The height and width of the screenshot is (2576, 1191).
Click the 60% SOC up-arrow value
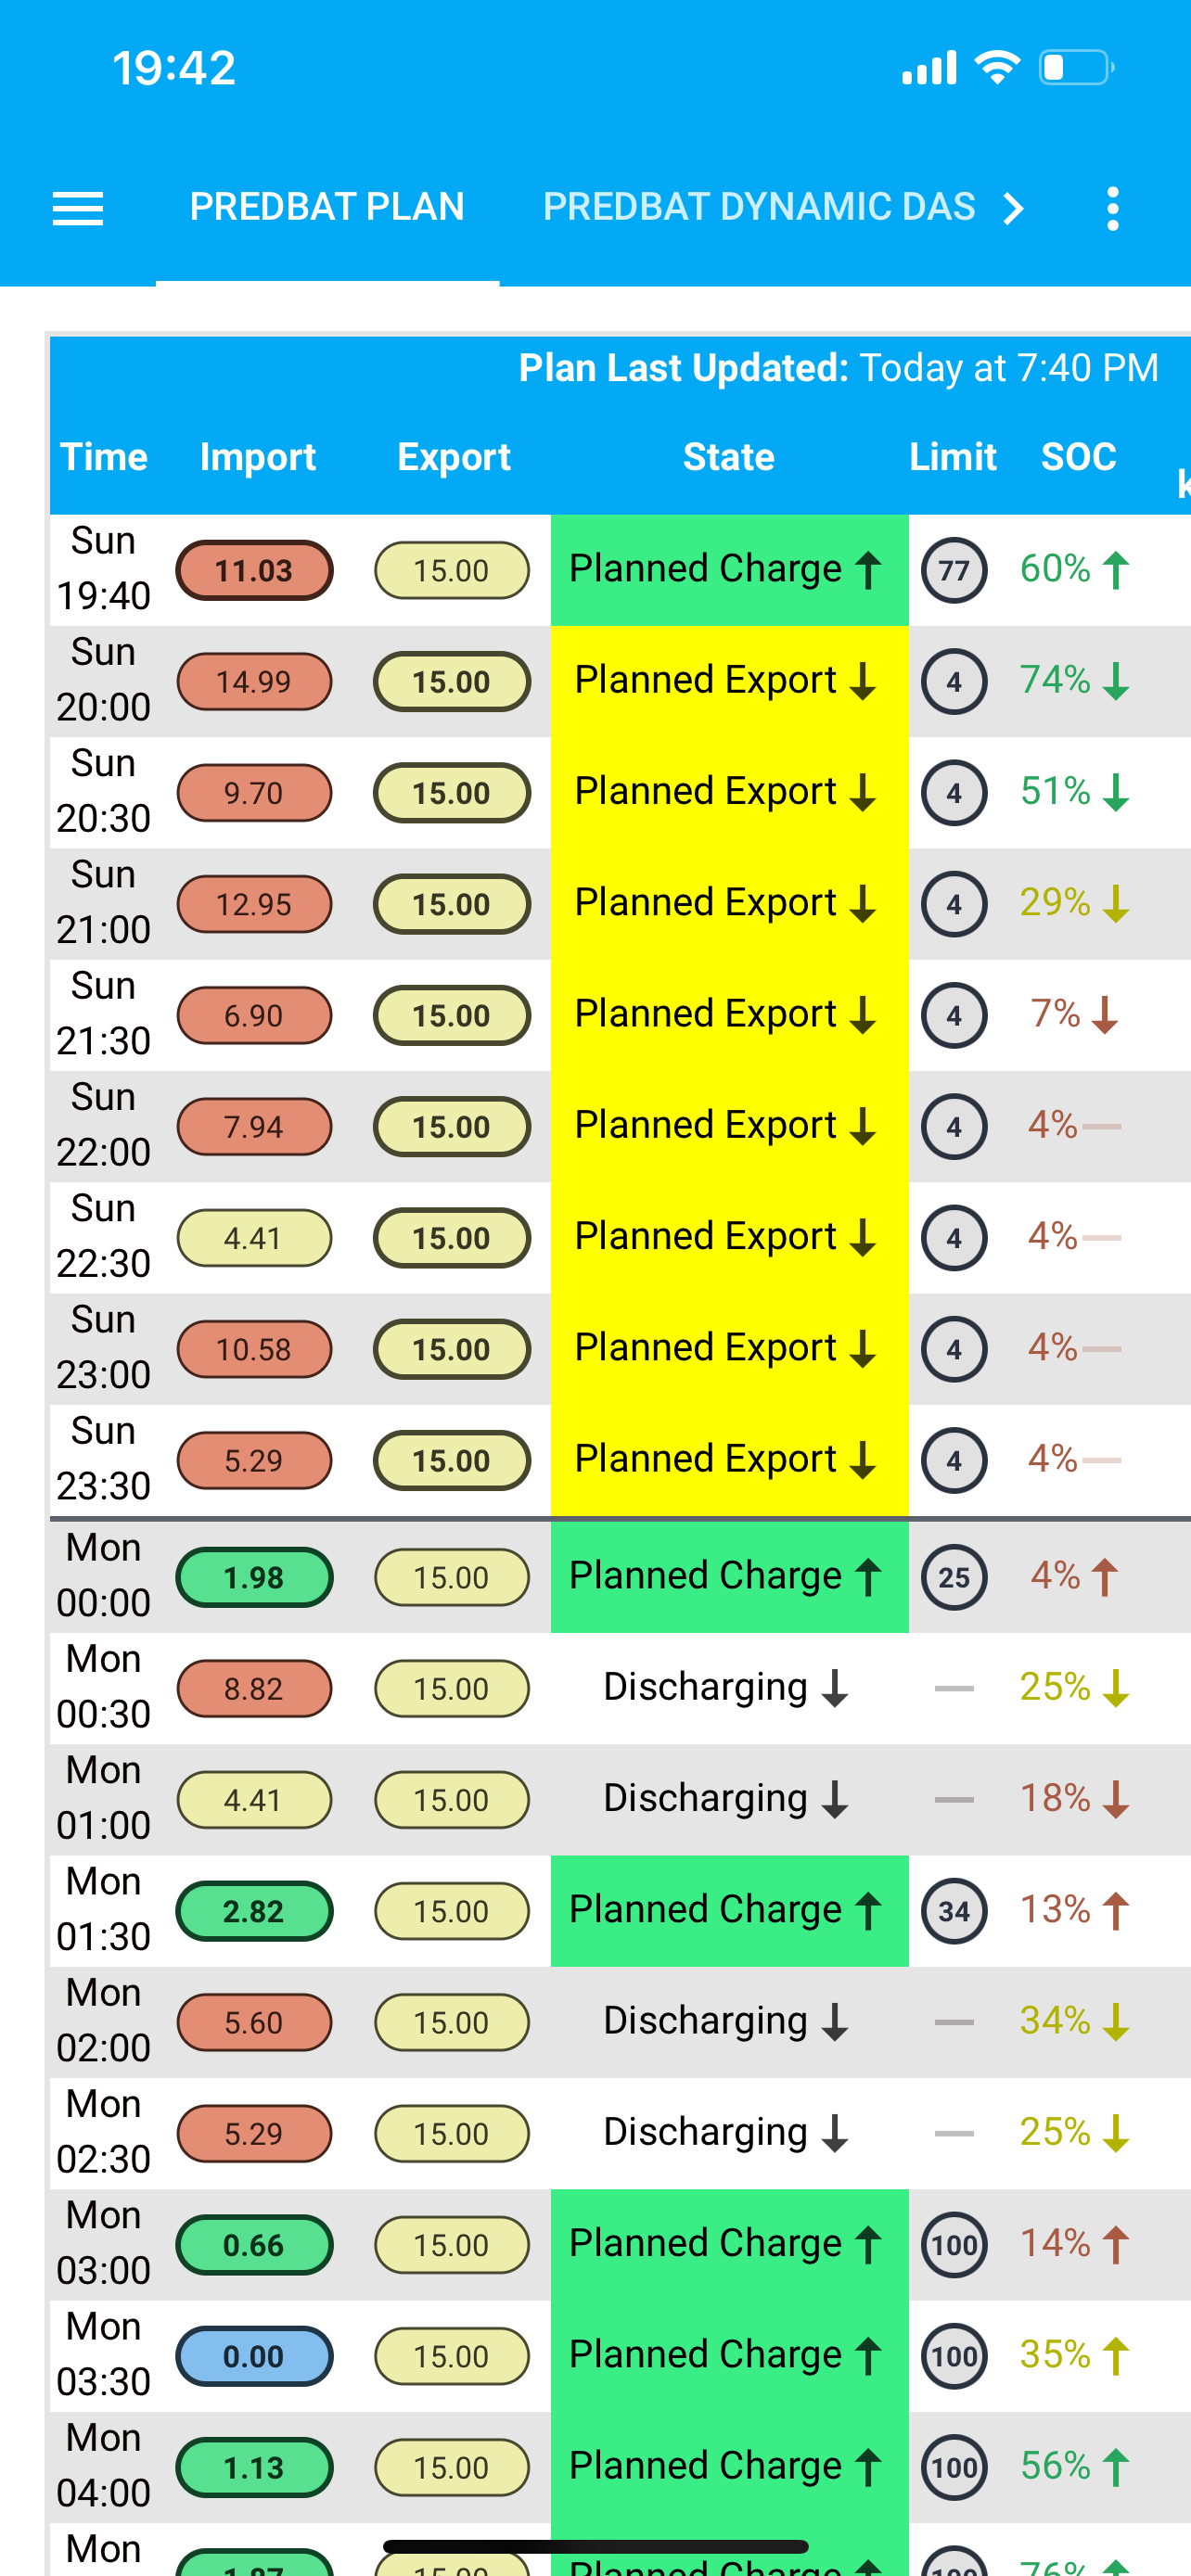1075,569
